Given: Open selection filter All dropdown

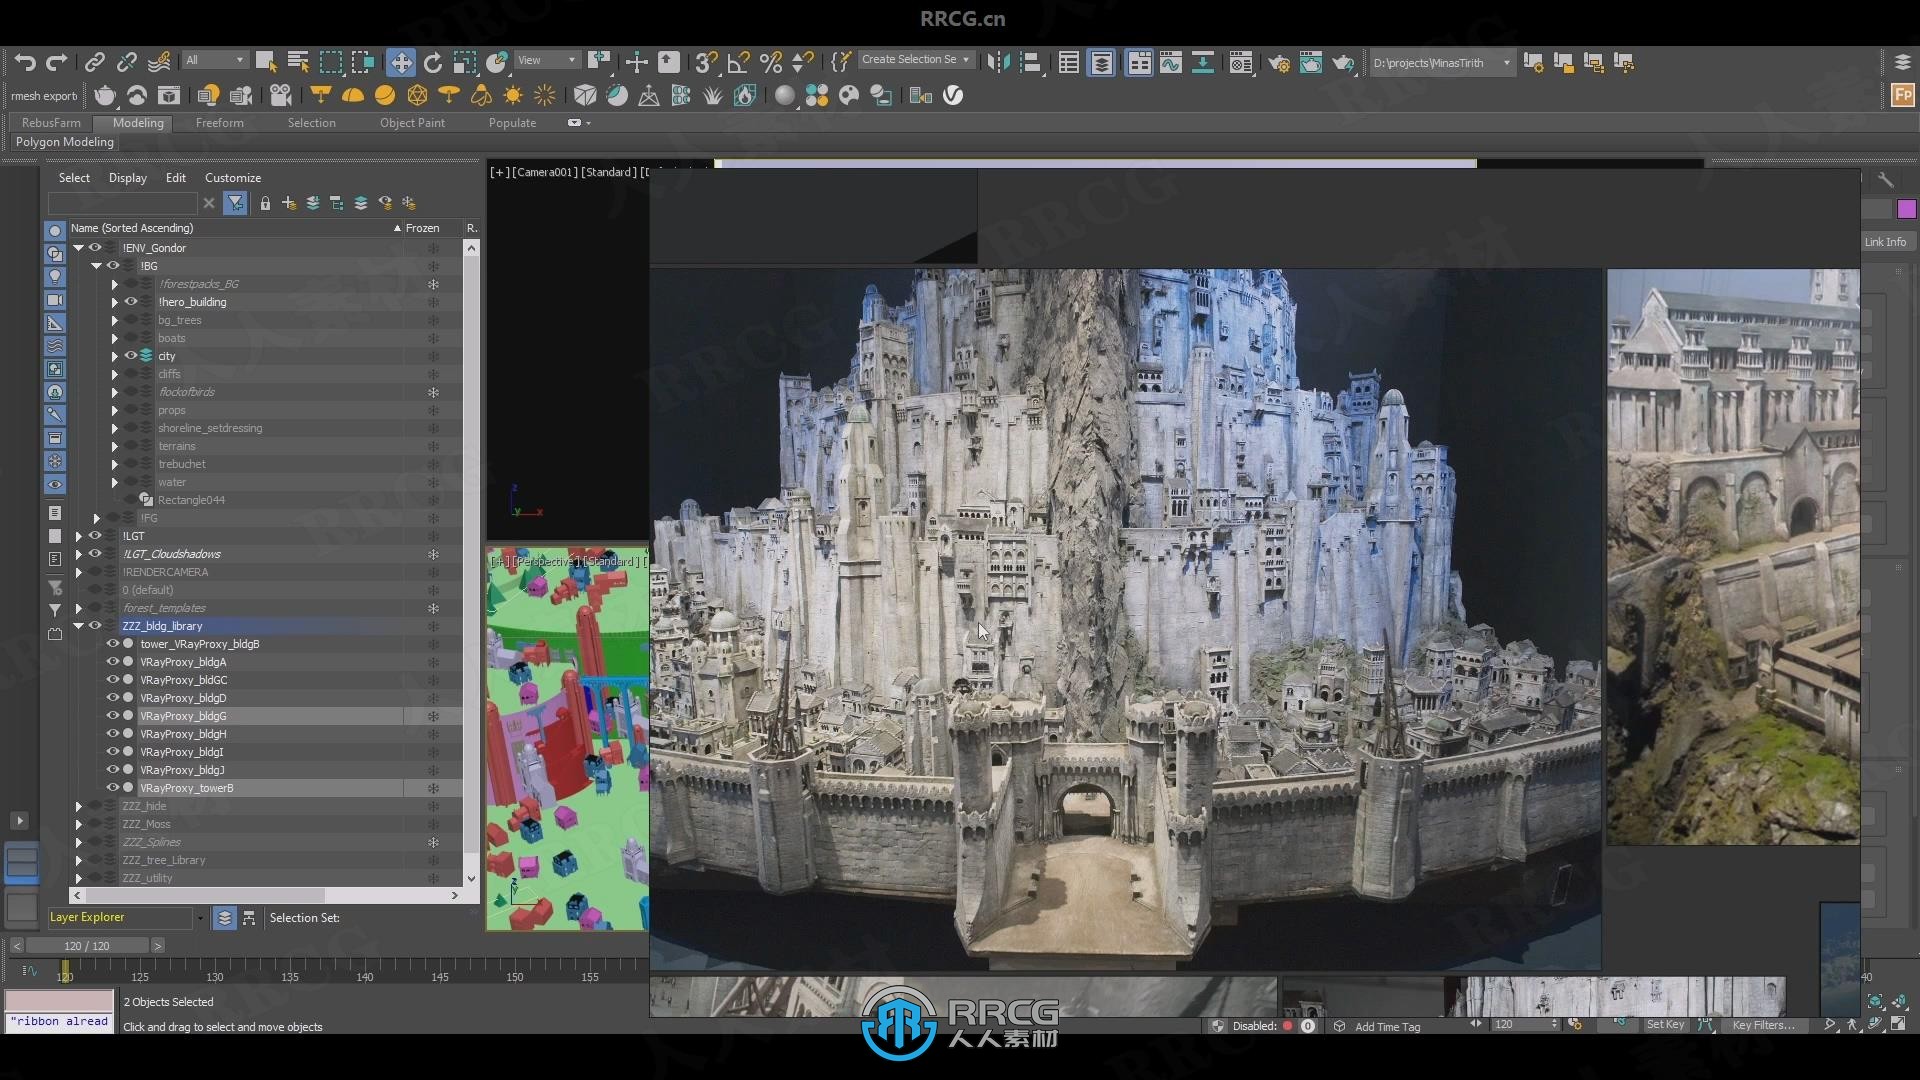Looking at the screenshot, I should tap(214, 61).
